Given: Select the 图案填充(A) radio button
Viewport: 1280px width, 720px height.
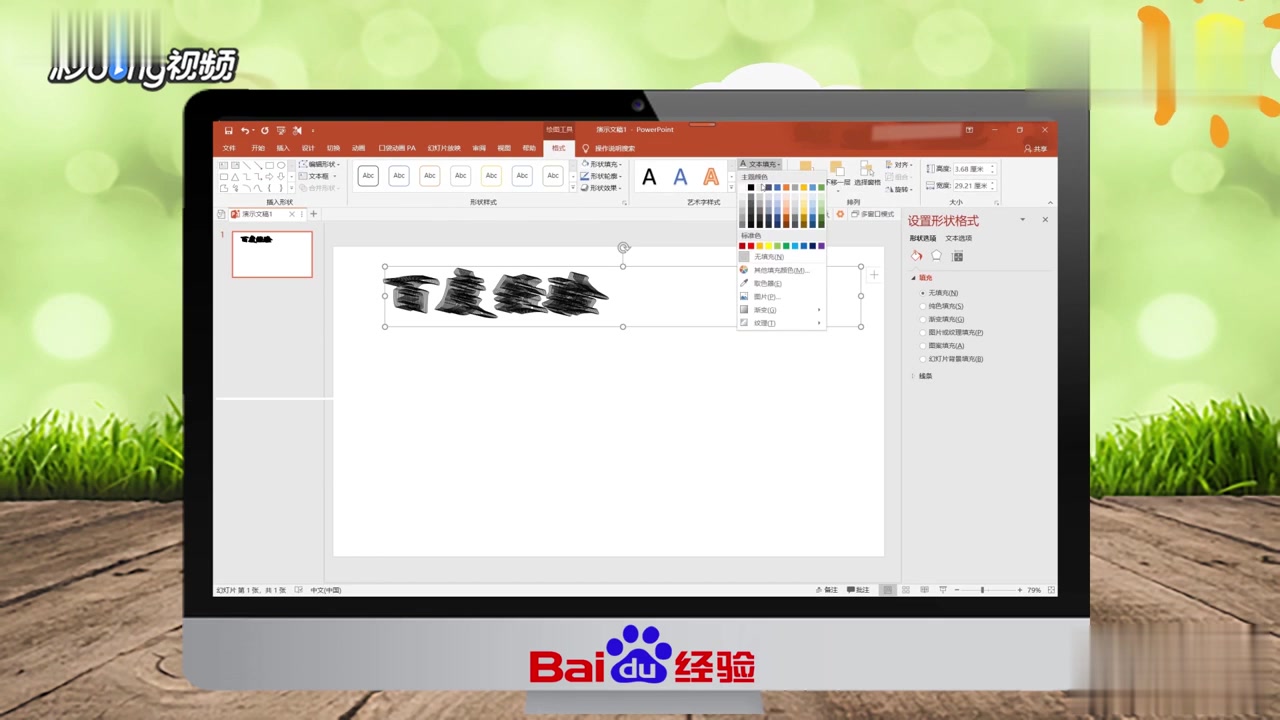Looking at the screenshot, I should click(922, 345).
